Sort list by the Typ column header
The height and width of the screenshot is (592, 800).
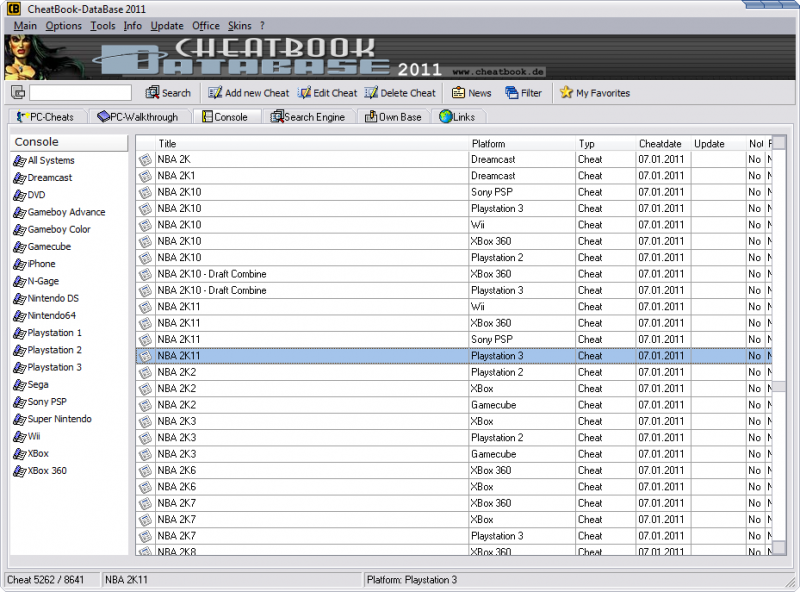(606, 143)
